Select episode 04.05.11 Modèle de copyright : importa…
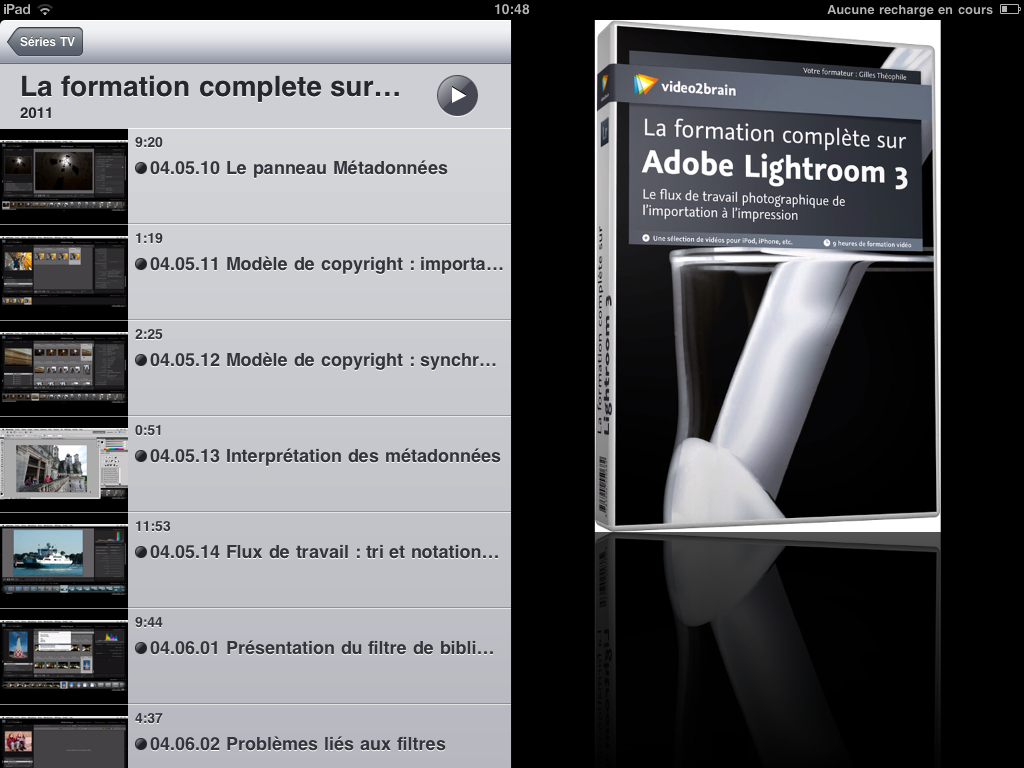Image resolution: width=1024 pixels, height=768 pixels. 255,272
